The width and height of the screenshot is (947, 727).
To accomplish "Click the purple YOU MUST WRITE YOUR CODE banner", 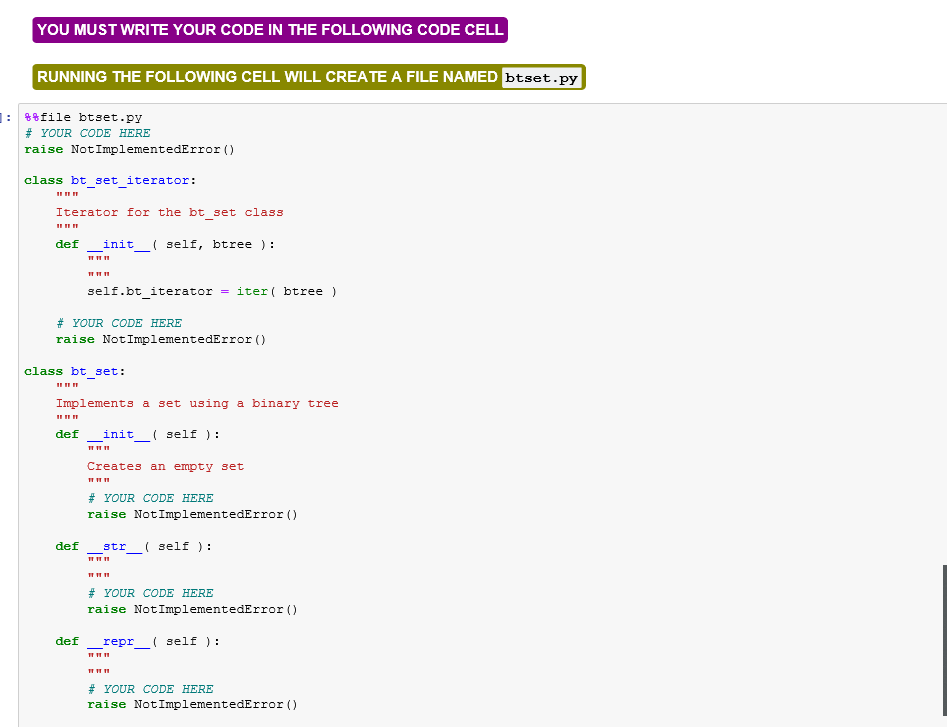I will [x=270, y=30].
